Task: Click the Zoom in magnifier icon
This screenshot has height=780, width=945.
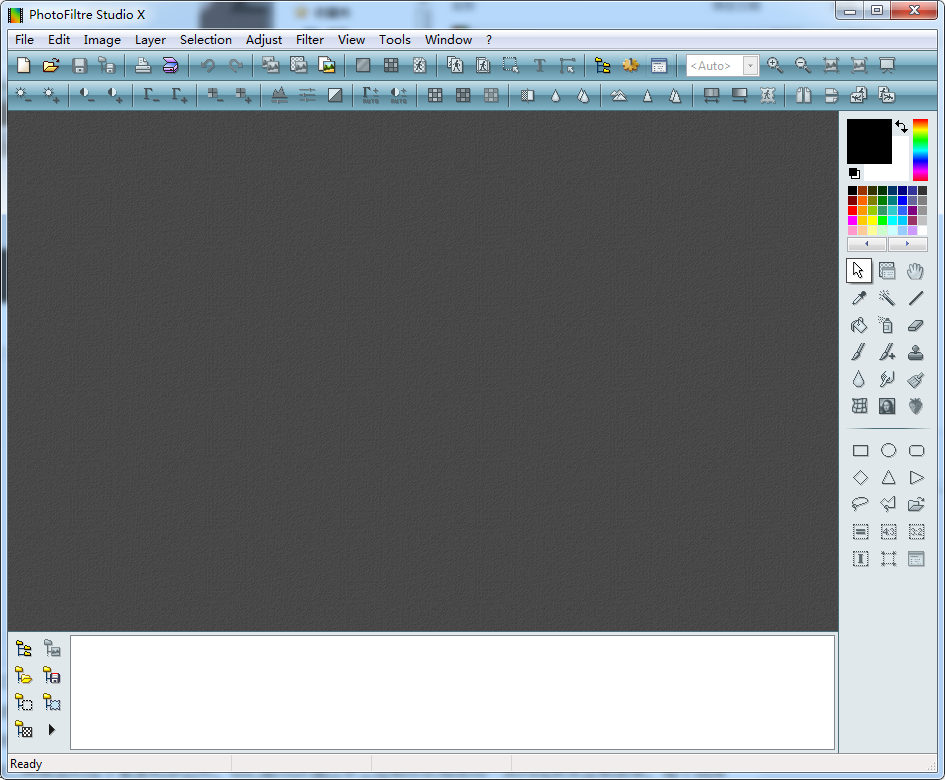Action: click(x=775, y=66)
